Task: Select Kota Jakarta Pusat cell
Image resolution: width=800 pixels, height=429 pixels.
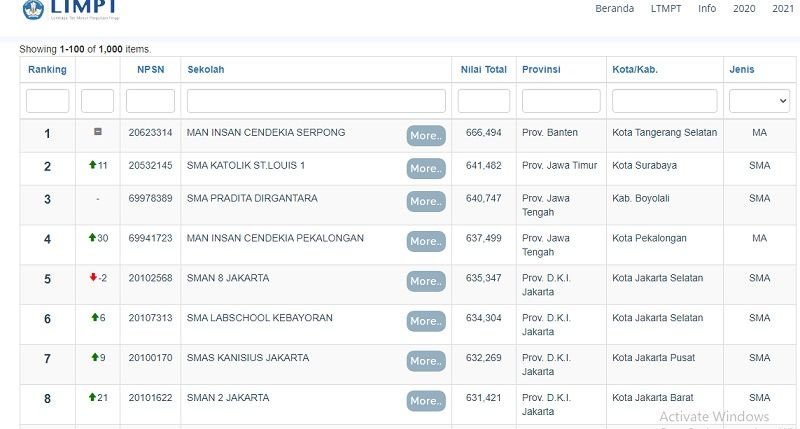Action: pos(654,358)
